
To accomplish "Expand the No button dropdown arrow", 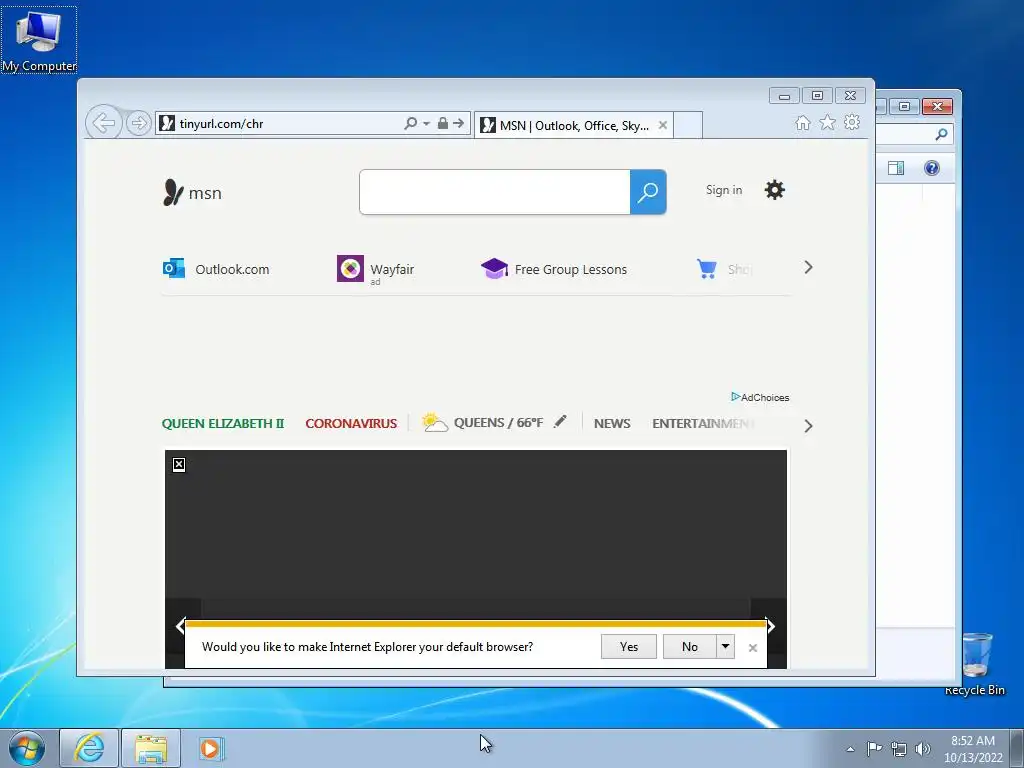I will [x=726, y=647].
